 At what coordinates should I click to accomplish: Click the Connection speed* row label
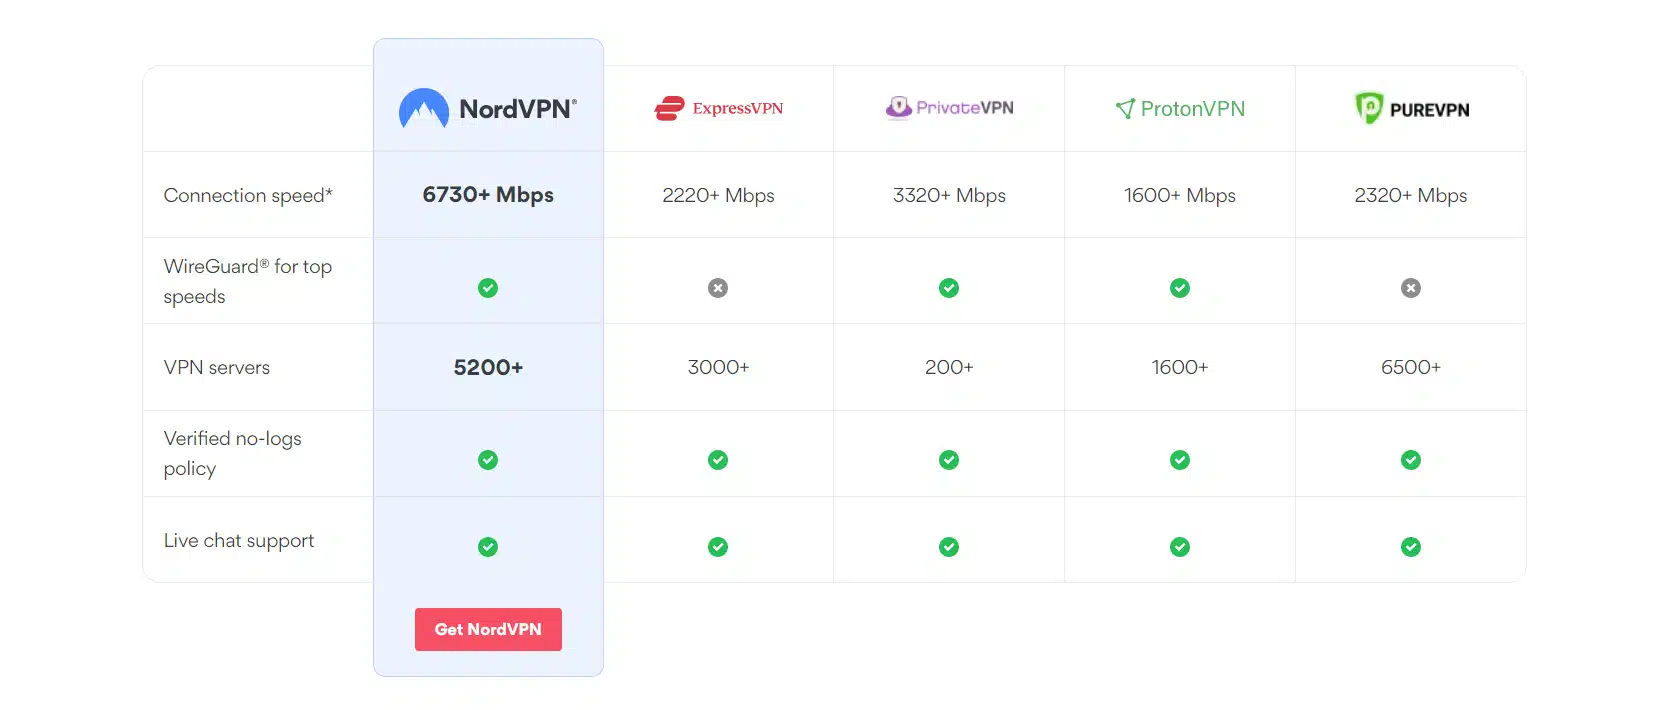tap(248, 195)
